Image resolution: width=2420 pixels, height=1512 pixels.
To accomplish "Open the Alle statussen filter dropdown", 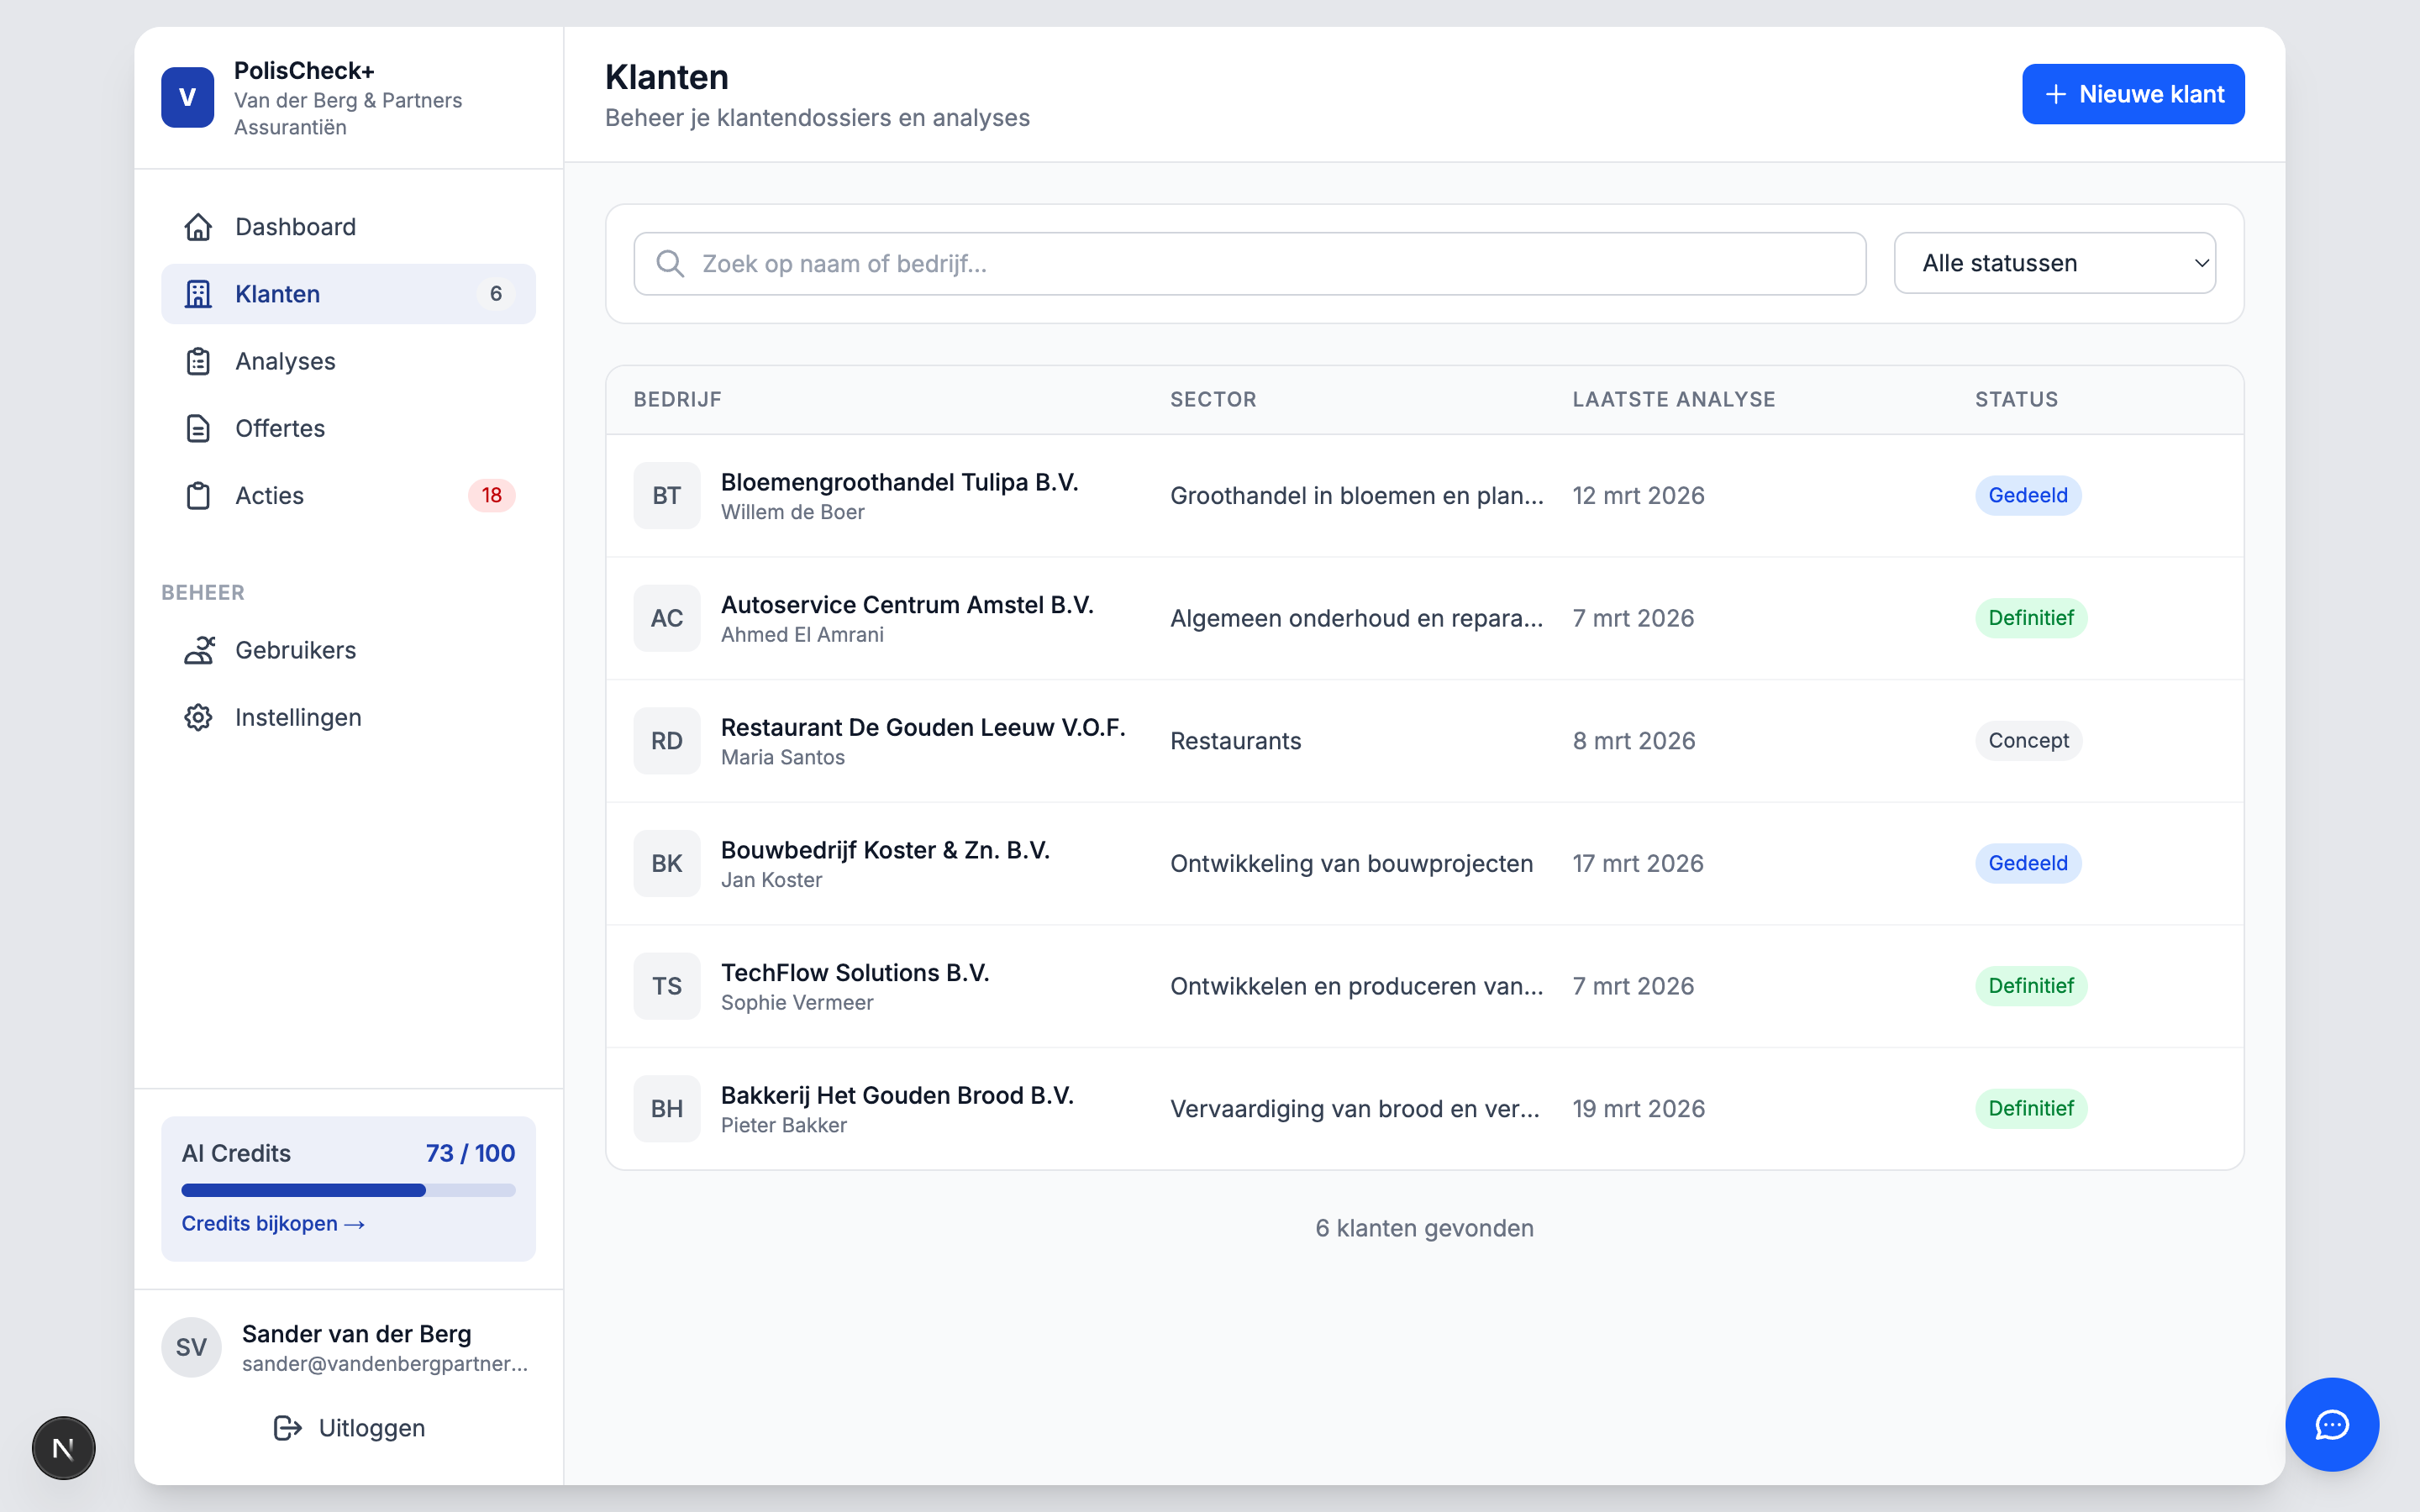I will pyautogui.click(x=2055, y=263).
